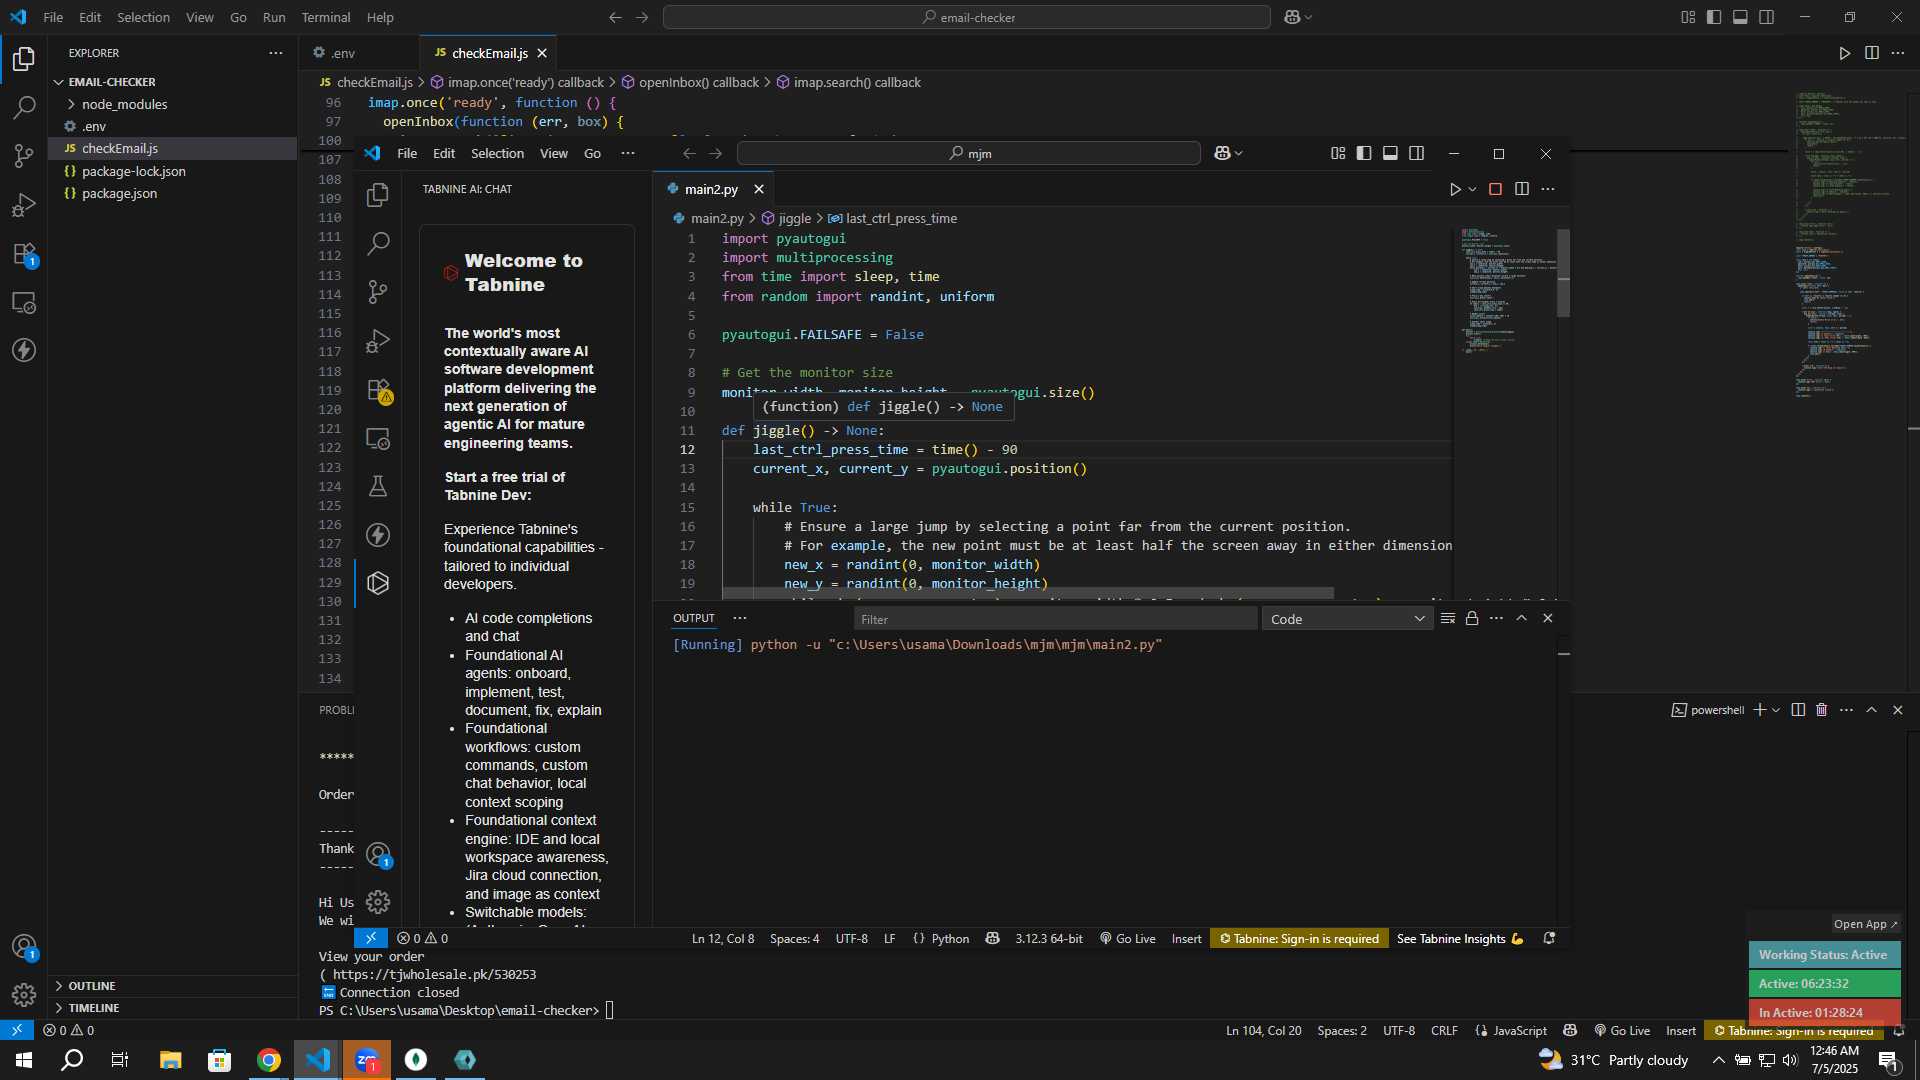
Task: Open Search view in back window activity bar
Action: pos(24,108)
